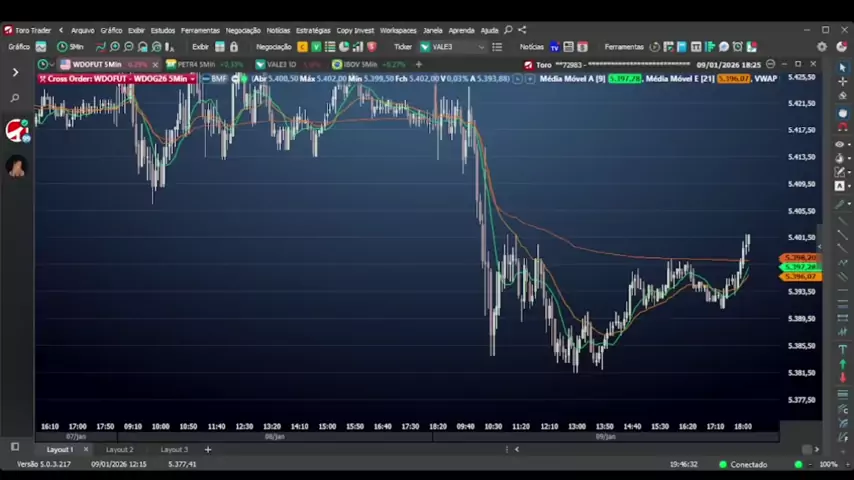Viewport: 854px width, 480px height.
Task: Switch to the PETR4 5Min chart tab
Action: [195, 64]
